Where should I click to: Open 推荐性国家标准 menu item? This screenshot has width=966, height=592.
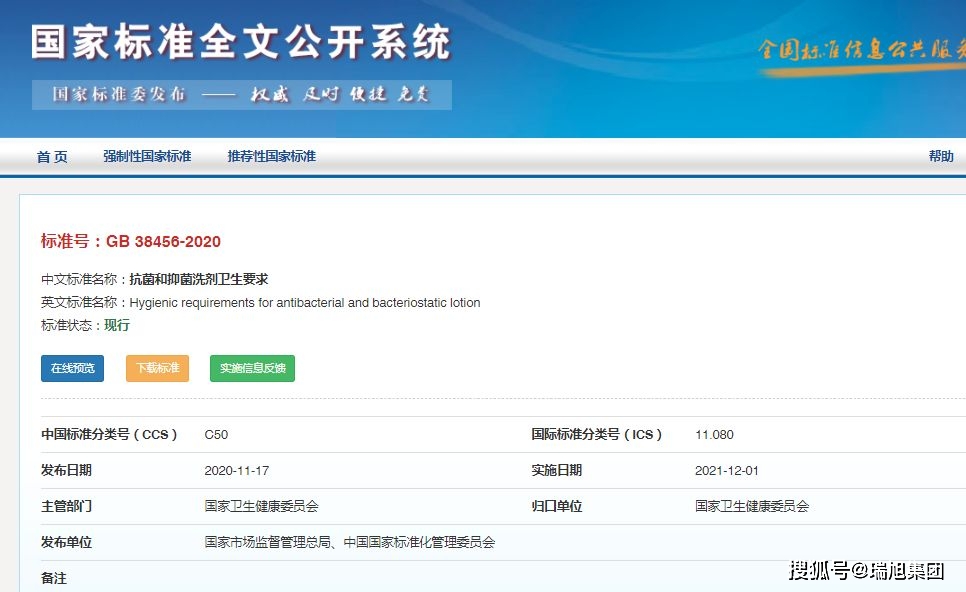pyautogui.click(x=272, y=156)
